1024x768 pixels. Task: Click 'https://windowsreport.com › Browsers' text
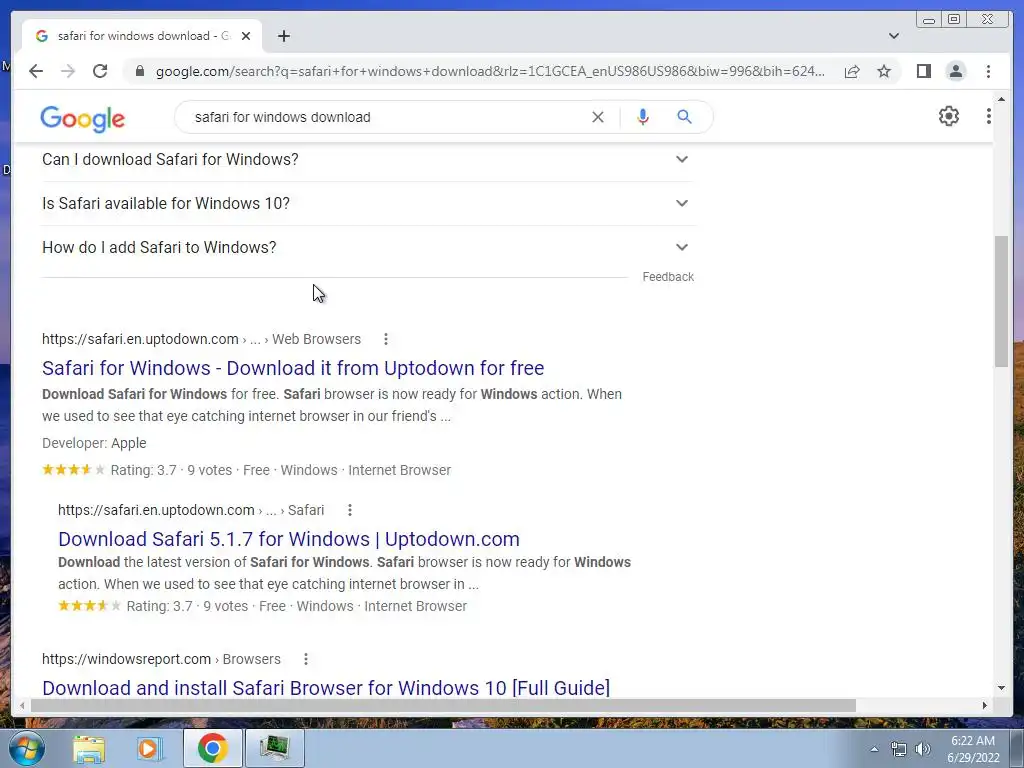point(161,659)
